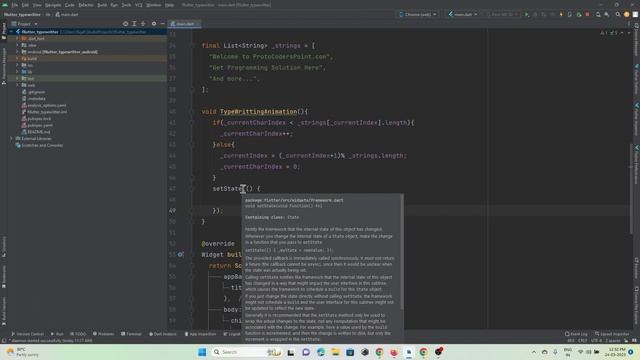Open the Project view mode dropdown
Screen dimensions: 640x360
click(x=25, y=24)
